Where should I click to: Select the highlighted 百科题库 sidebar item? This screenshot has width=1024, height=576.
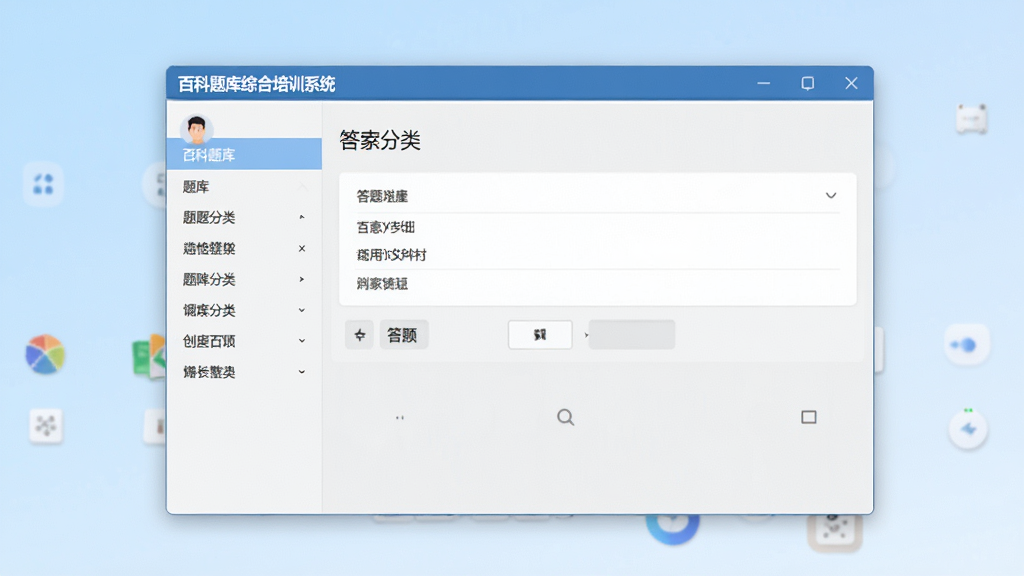[244, 154]
